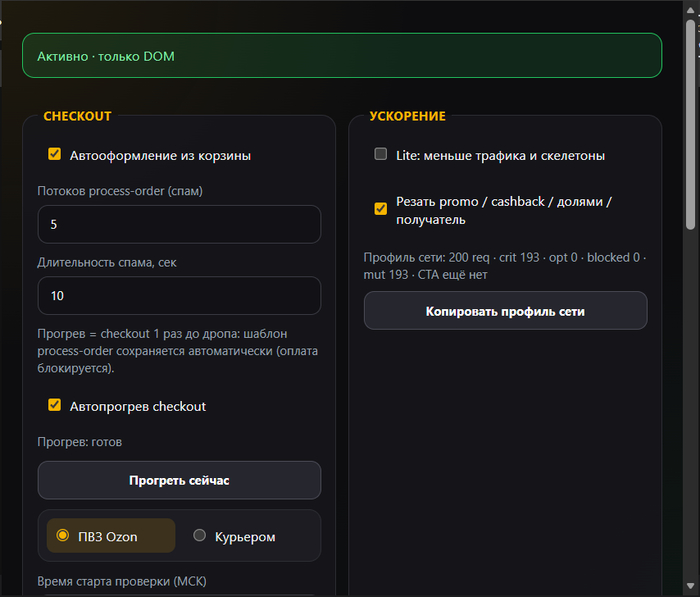Click the Прогрев: готов status text
This screenshot has width=700, height=597.
click(x=79, y=442)
